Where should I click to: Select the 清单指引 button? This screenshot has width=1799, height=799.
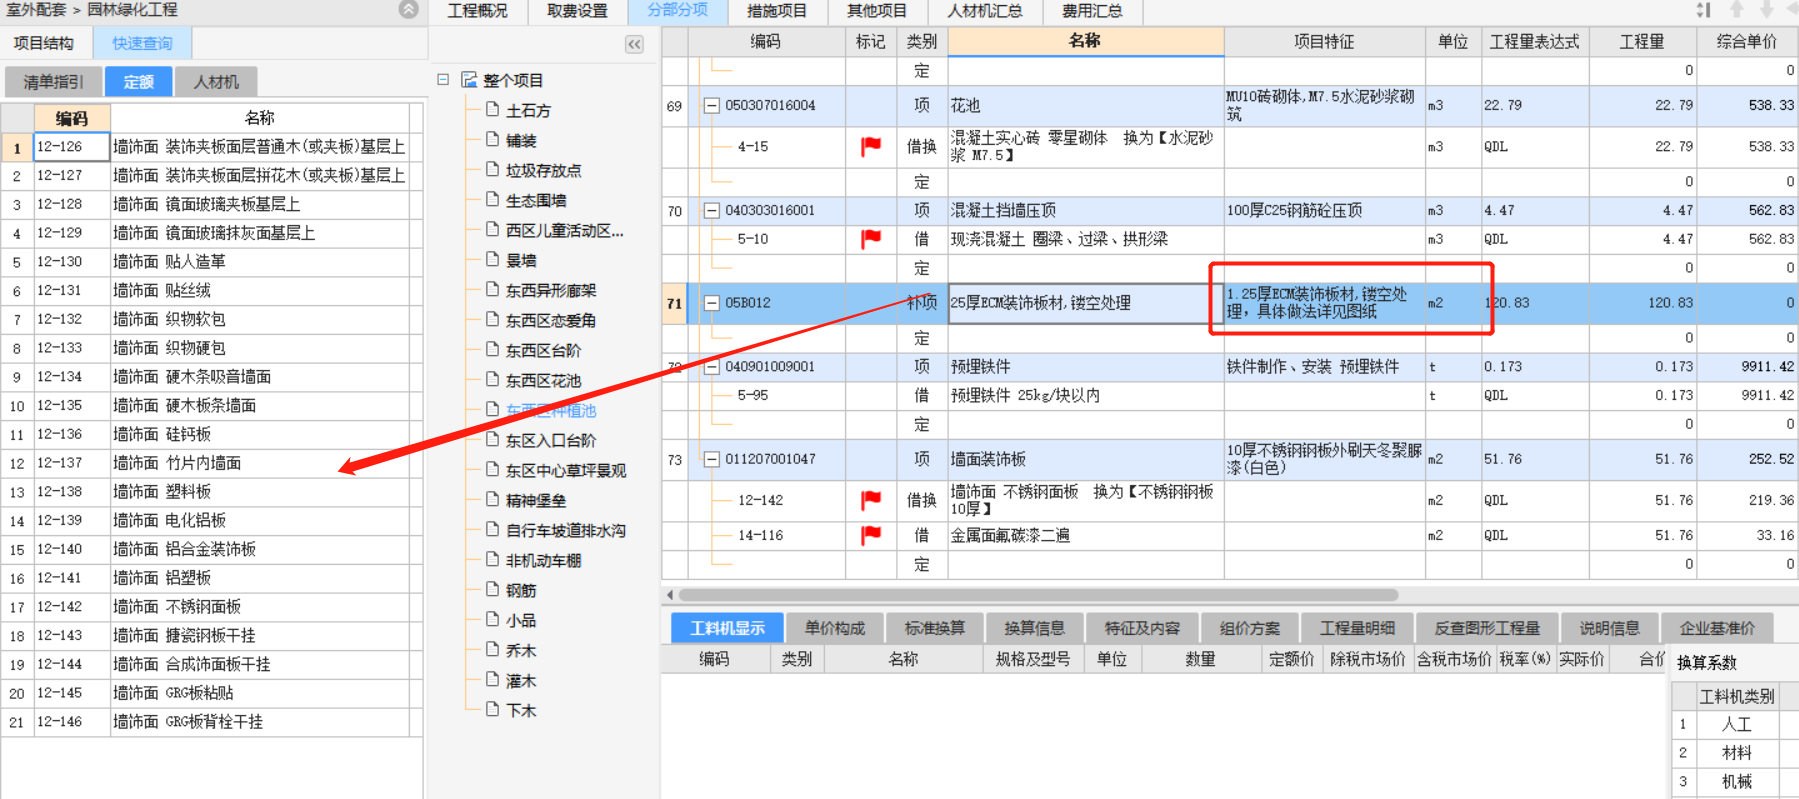click(x=53, y=82)
